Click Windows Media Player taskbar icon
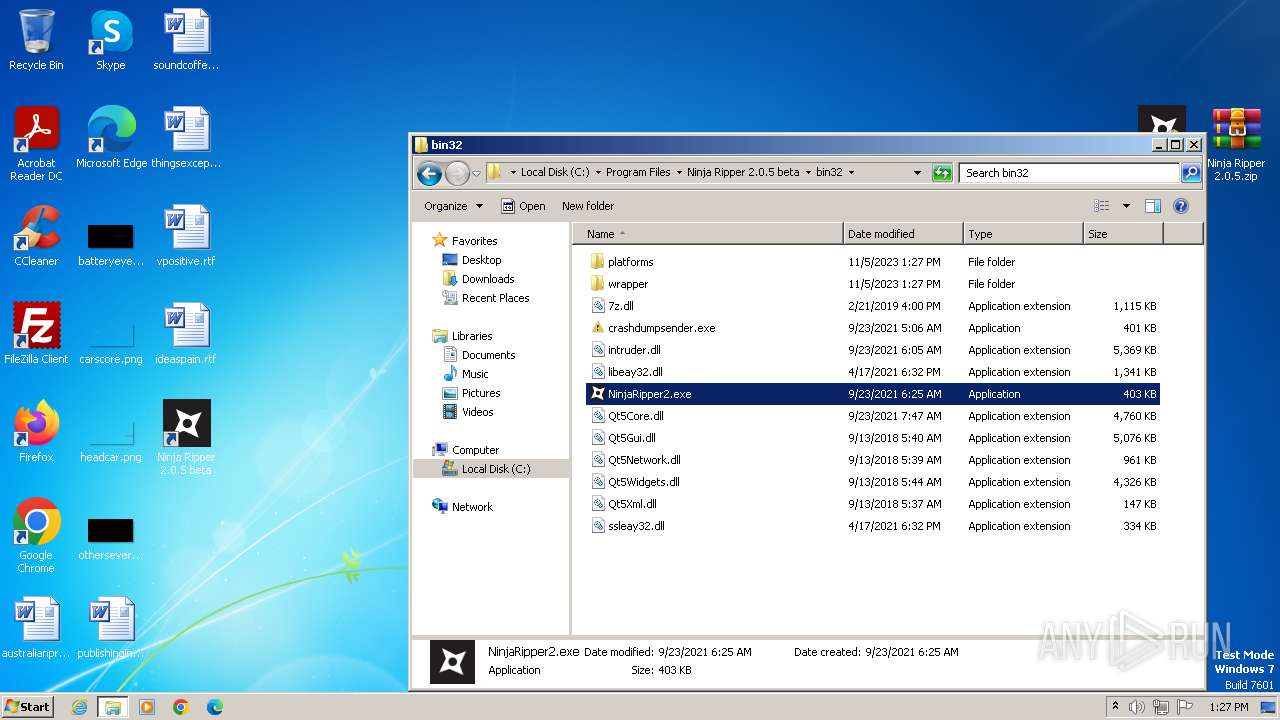This screenshot has height=720, width=1280. point(147,707)
